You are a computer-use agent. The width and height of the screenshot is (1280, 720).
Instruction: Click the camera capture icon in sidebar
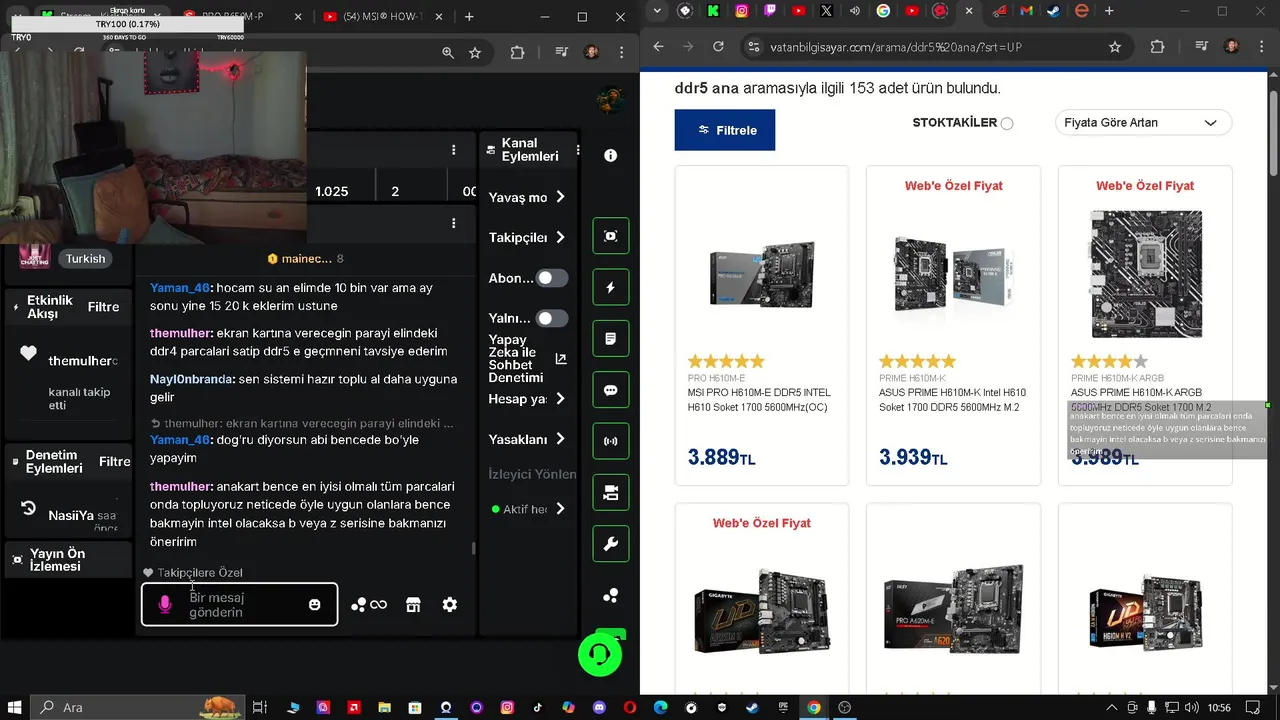(611, 236)
